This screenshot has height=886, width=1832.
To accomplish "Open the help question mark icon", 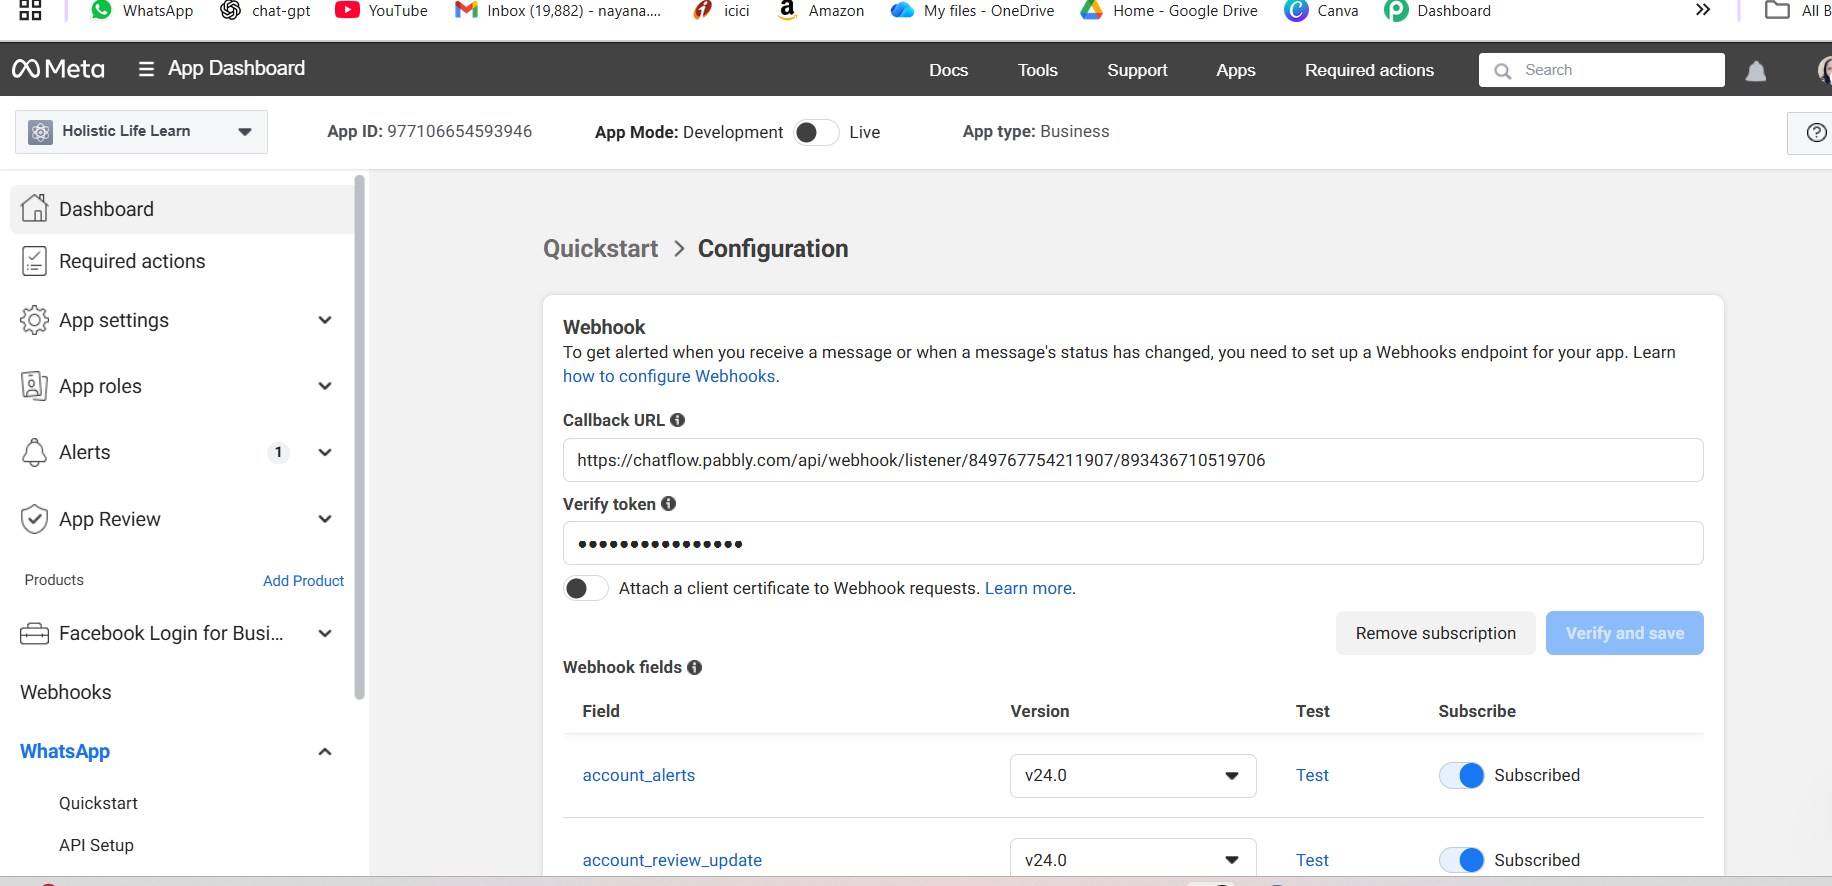I will [x=1816, y=132].
